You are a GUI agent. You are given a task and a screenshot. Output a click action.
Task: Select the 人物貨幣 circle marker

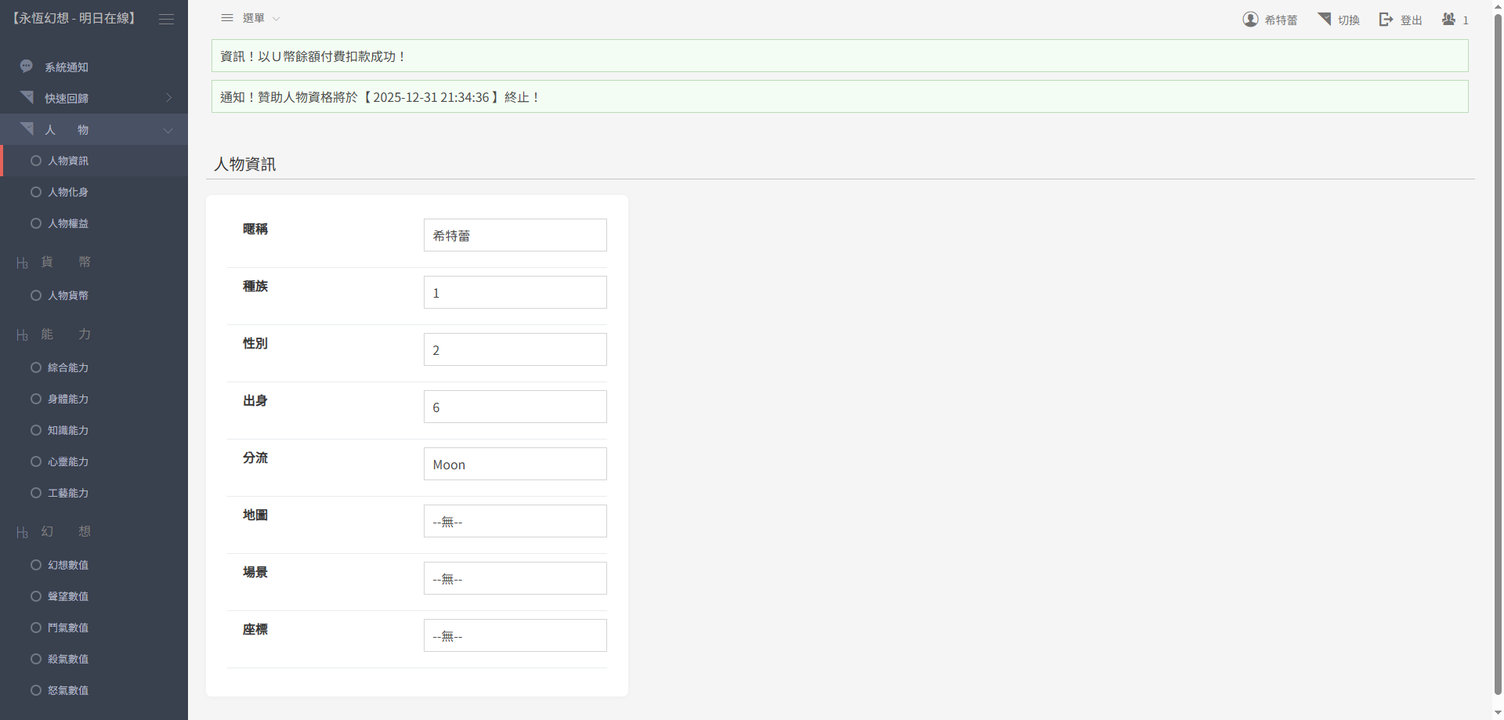pyautogui.click(x=36, y=295)
